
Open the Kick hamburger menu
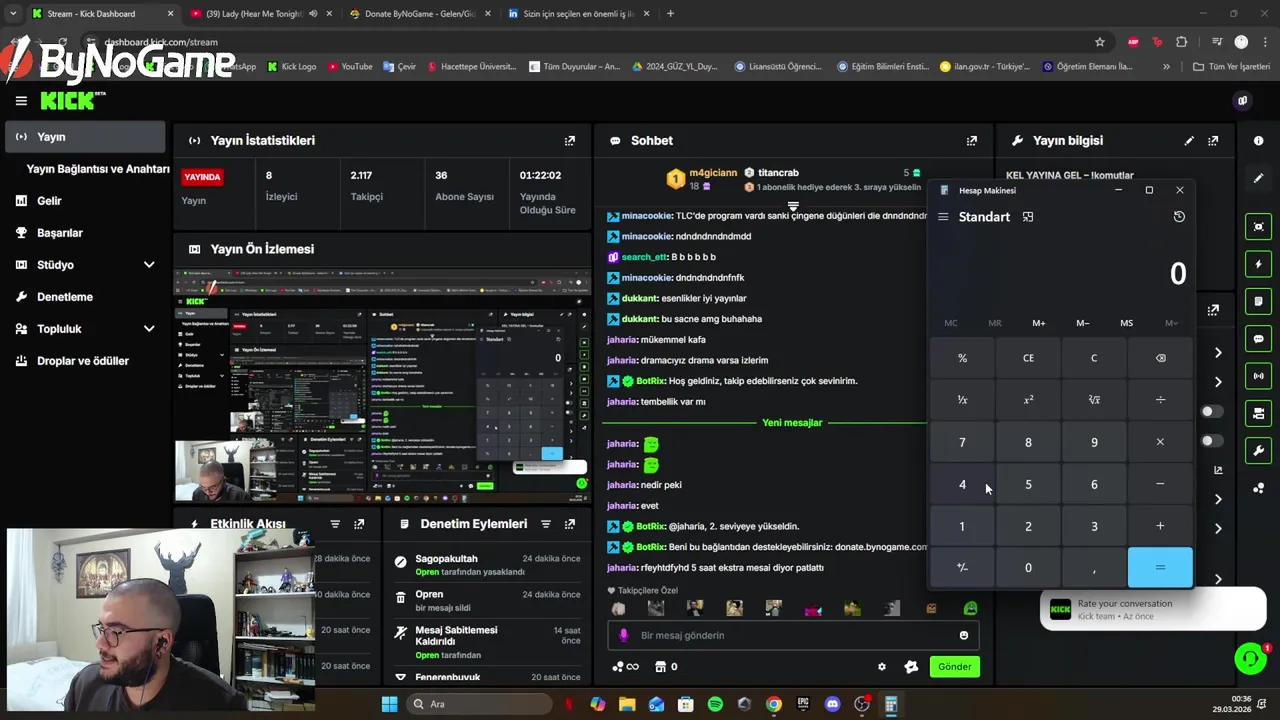pyautogui.click(x=21, y=101)
